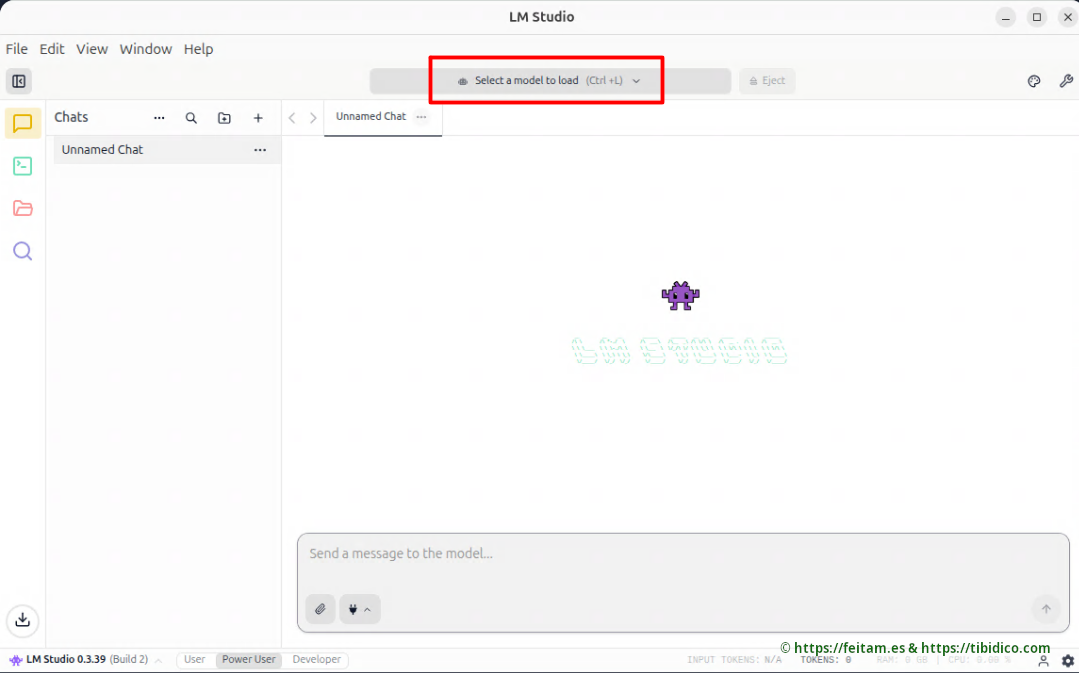Switch to User mode
Image resolution: width=1079 pixels, height=673 pixels.
[x=195, y=660]
